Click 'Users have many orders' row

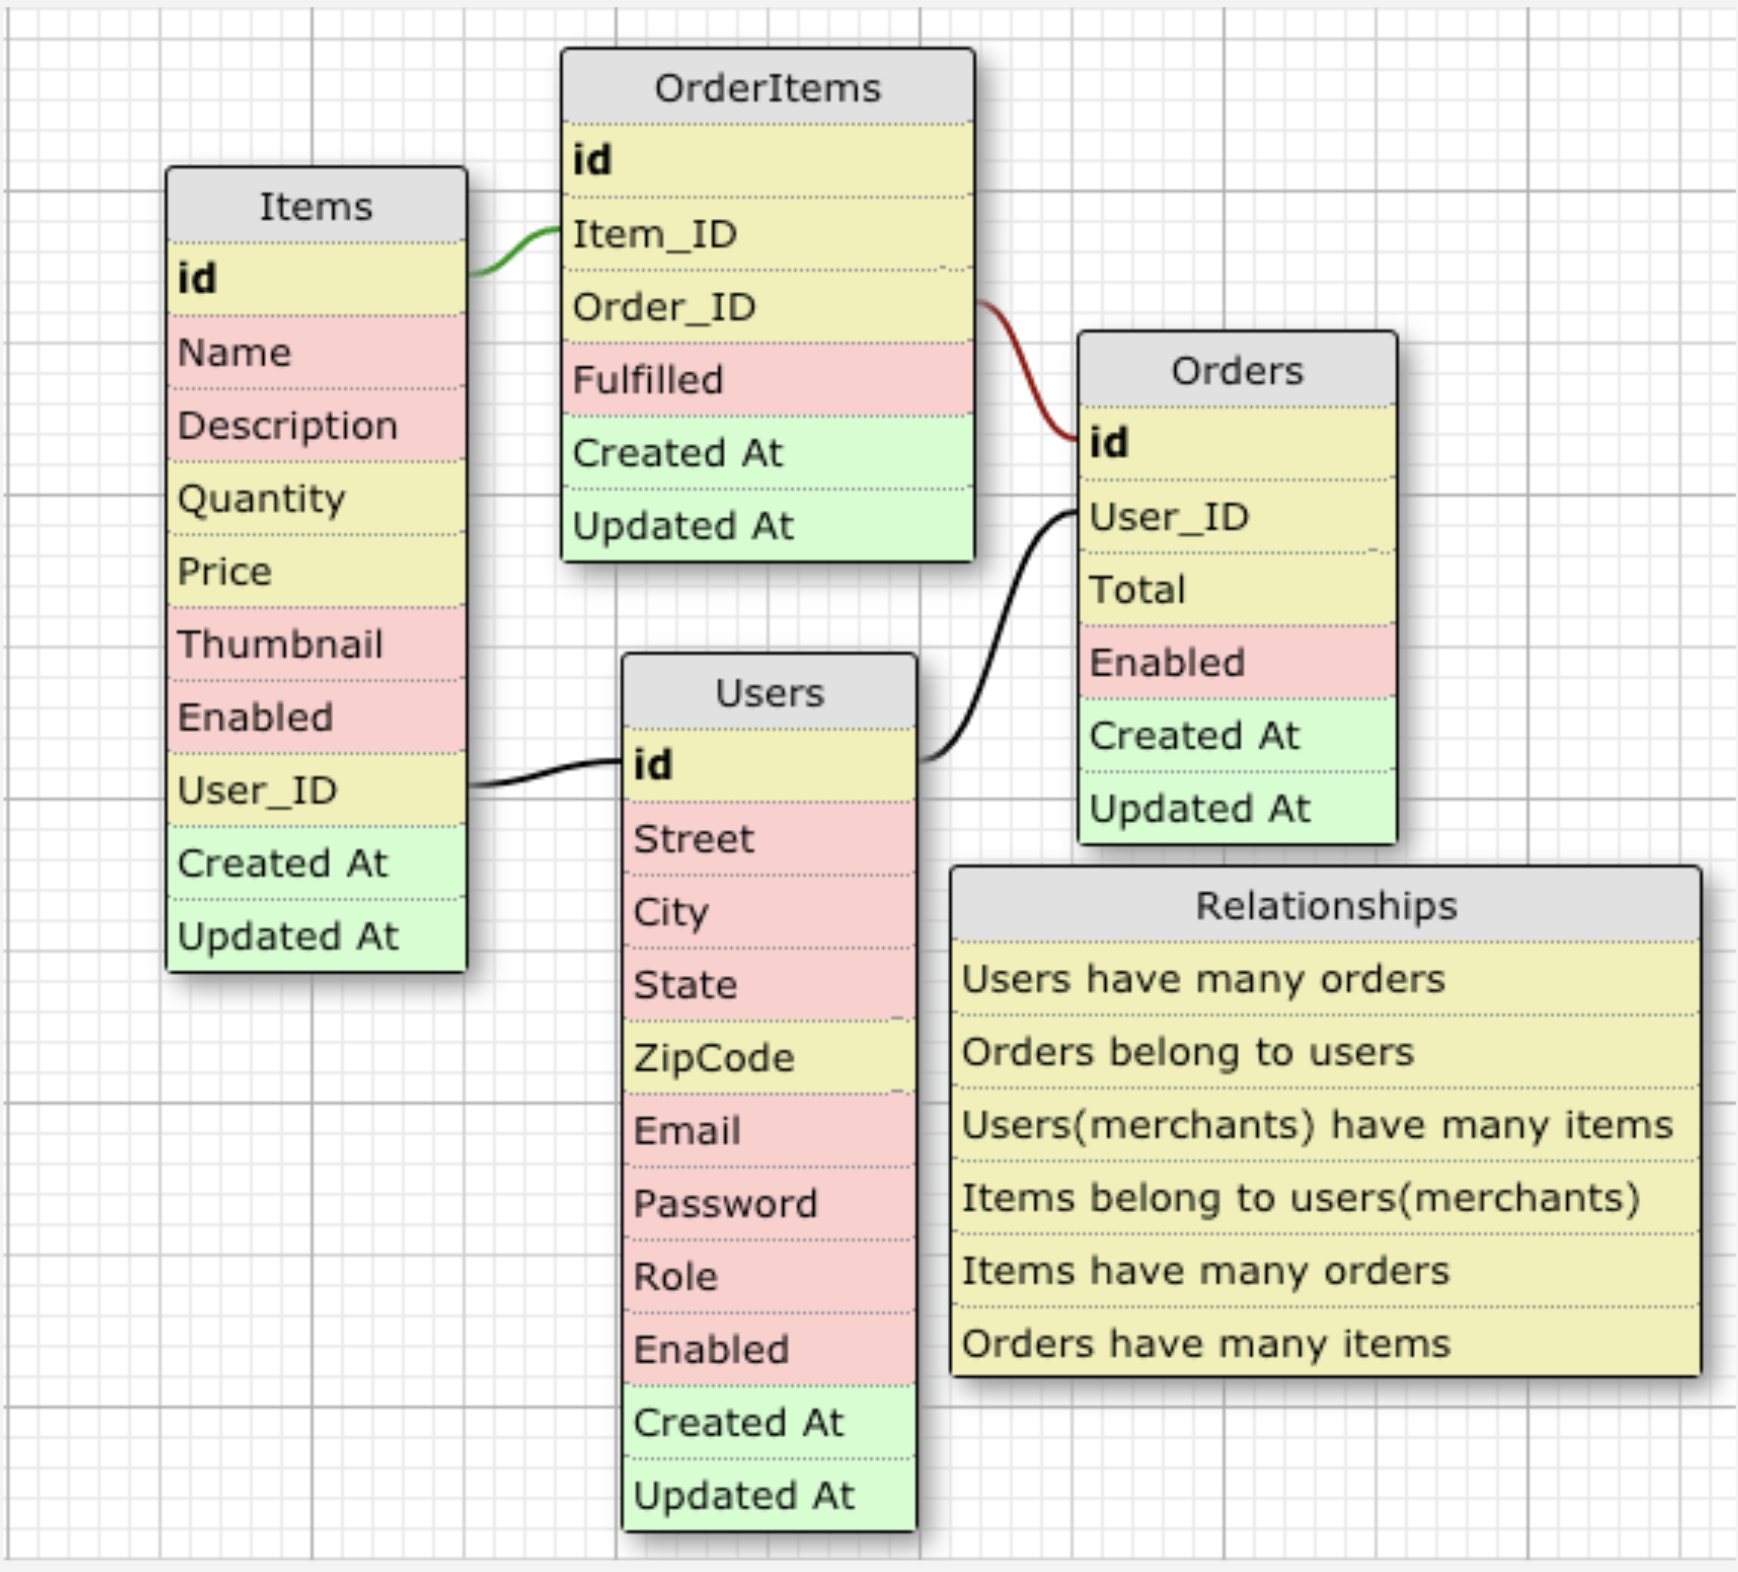coord(1326,978)
